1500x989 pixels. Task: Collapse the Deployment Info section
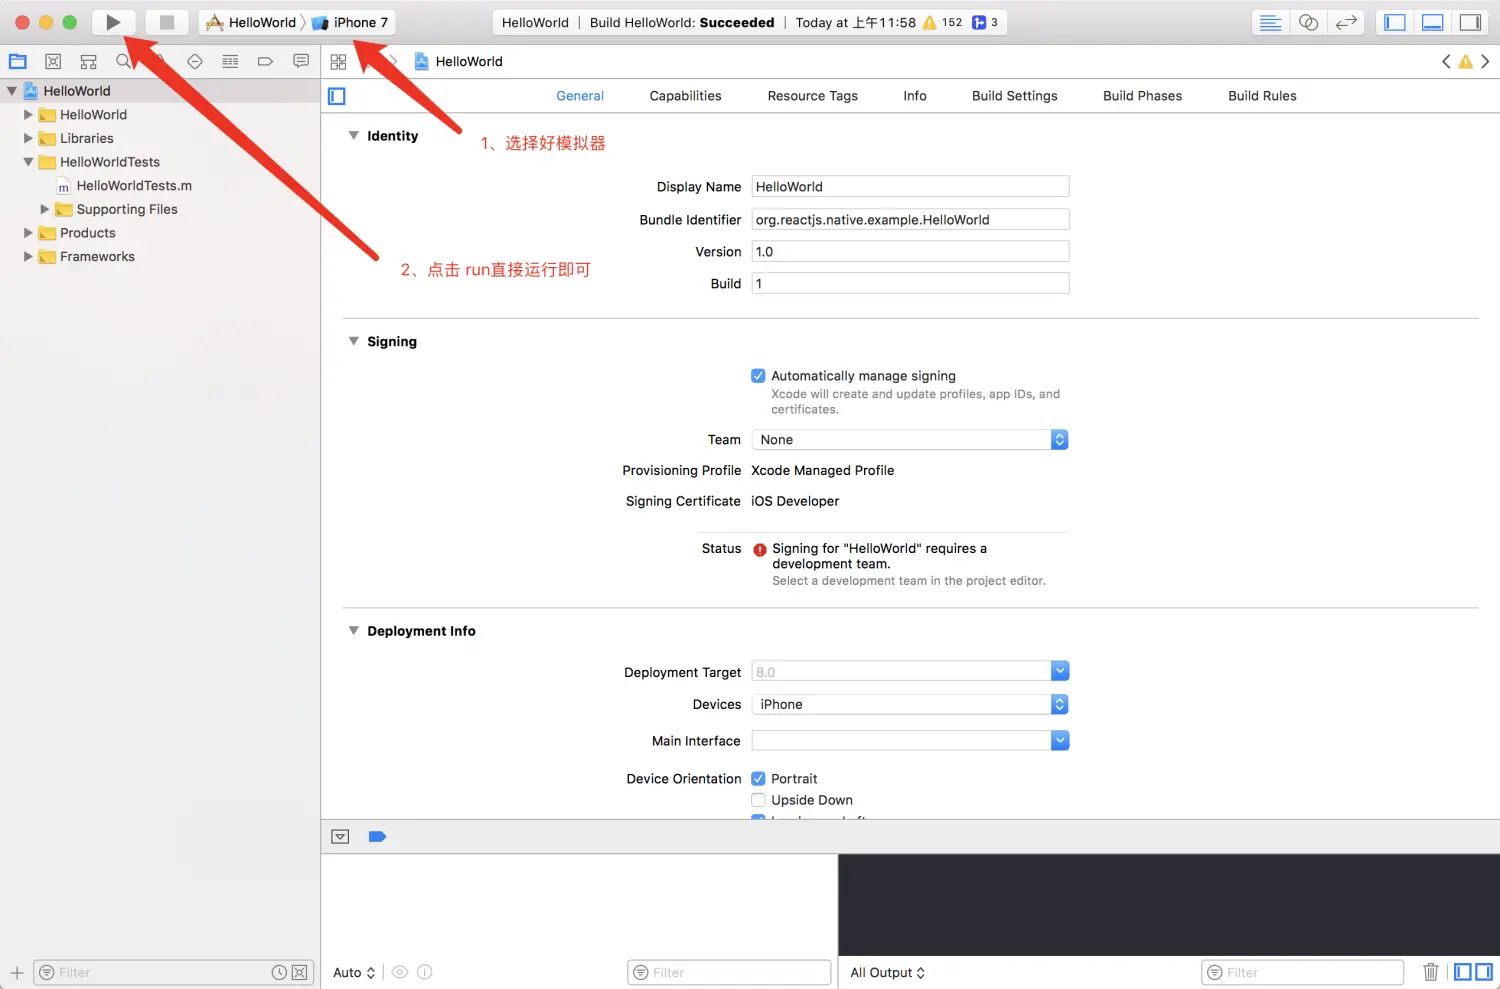(x=353, y=630)
